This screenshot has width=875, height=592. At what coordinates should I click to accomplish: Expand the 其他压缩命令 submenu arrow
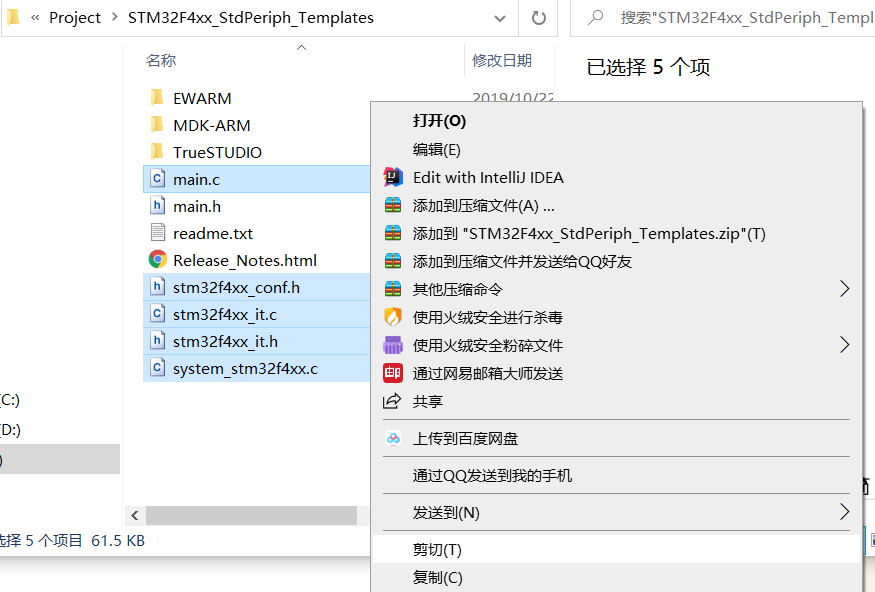coord(844,289)
